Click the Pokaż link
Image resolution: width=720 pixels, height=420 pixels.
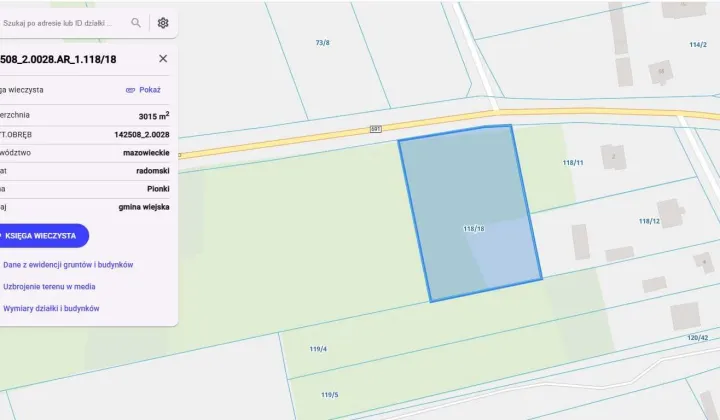coord(150,90)
